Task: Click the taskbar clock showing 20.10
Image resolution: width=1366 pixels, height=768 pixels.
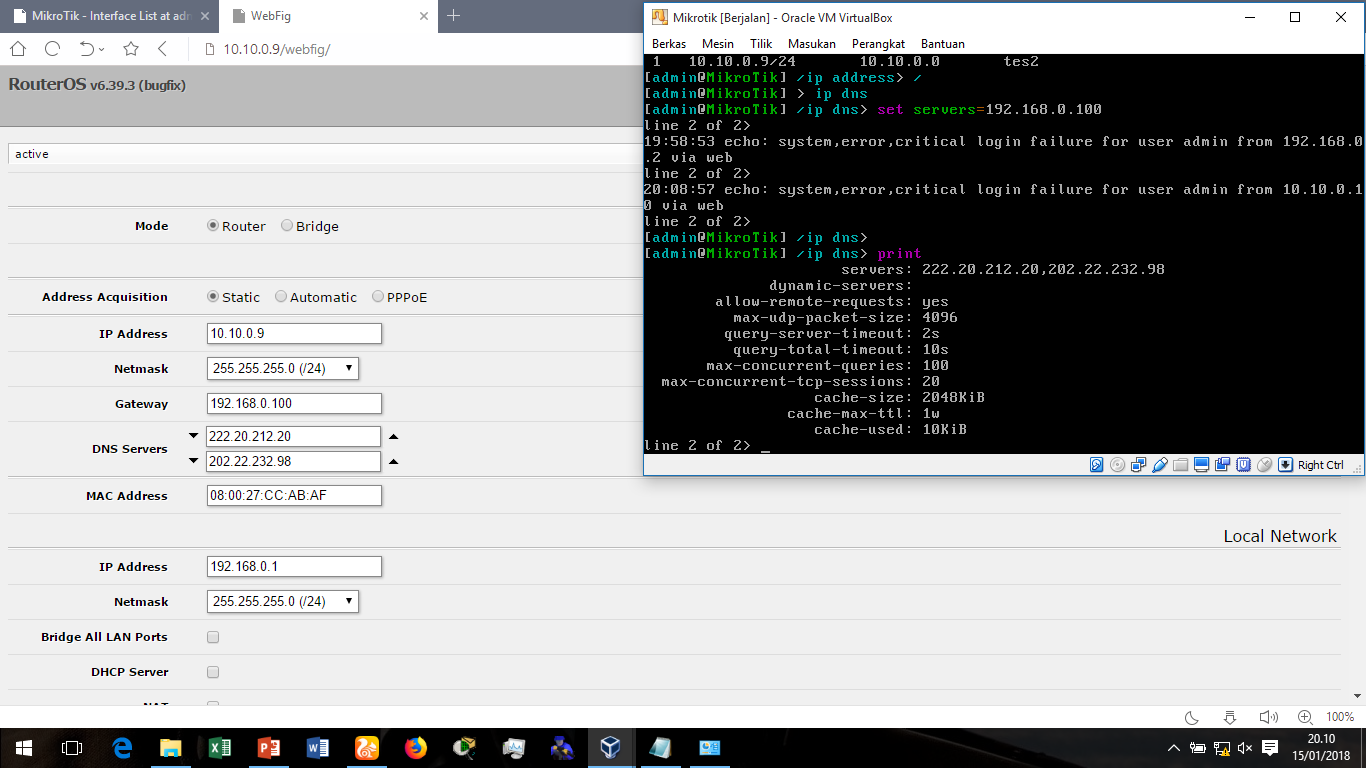Action: 1322,747
